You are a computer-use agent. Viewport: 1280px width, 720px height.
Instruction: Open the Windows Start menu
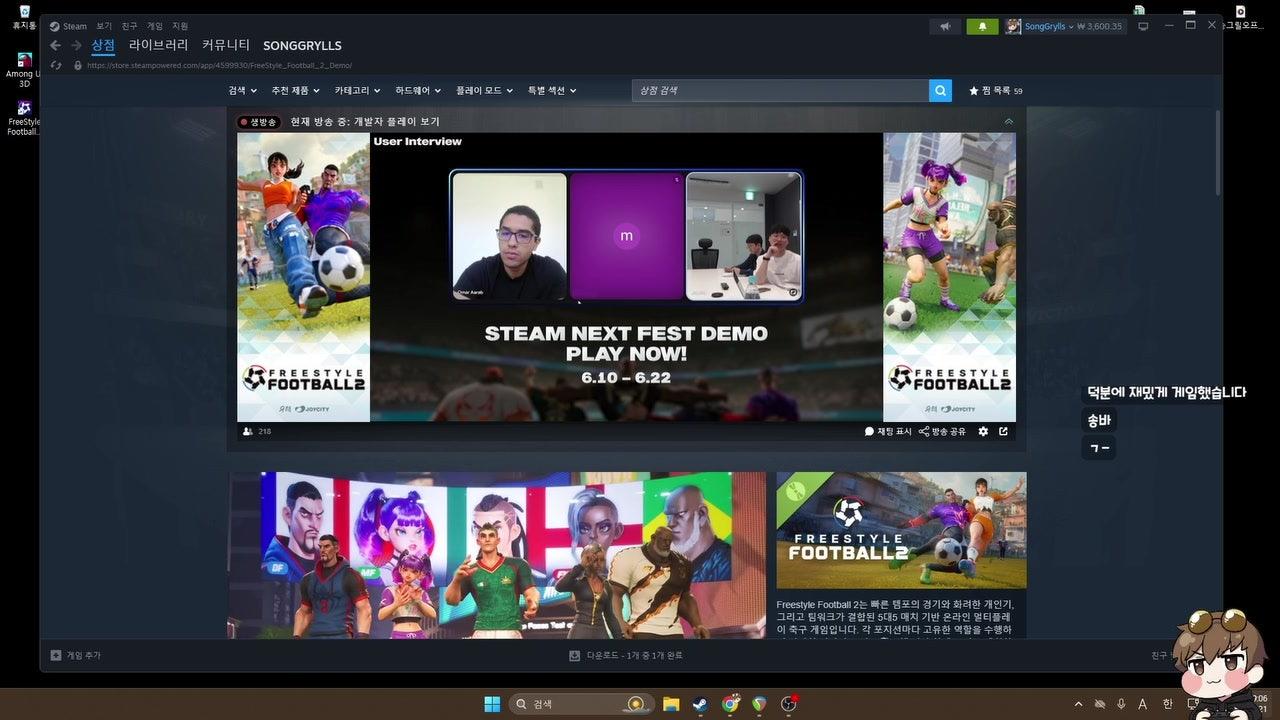click(x=492, y=704)
